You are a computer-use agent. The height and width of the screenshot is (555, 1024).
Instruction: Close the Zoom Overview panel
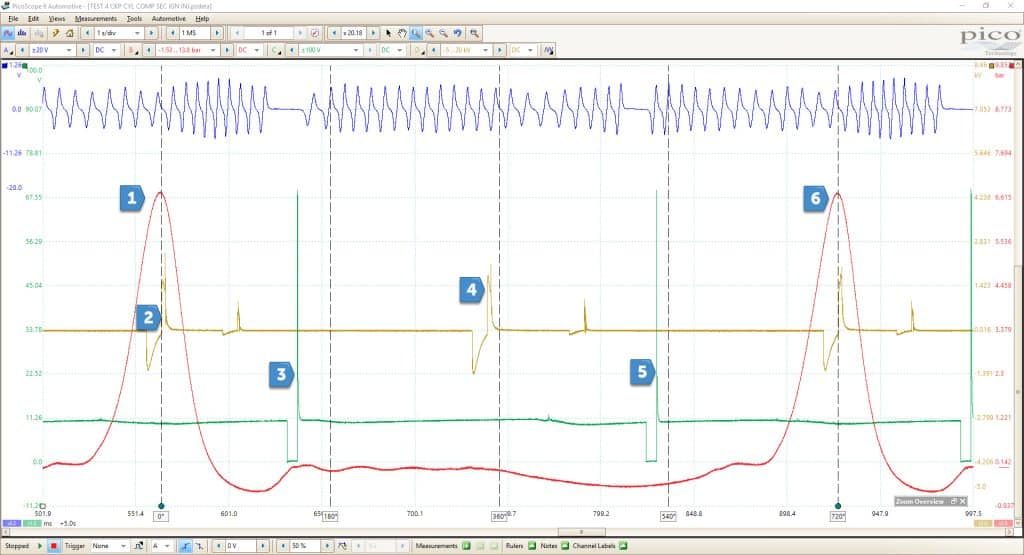click(x=963, y=501)
